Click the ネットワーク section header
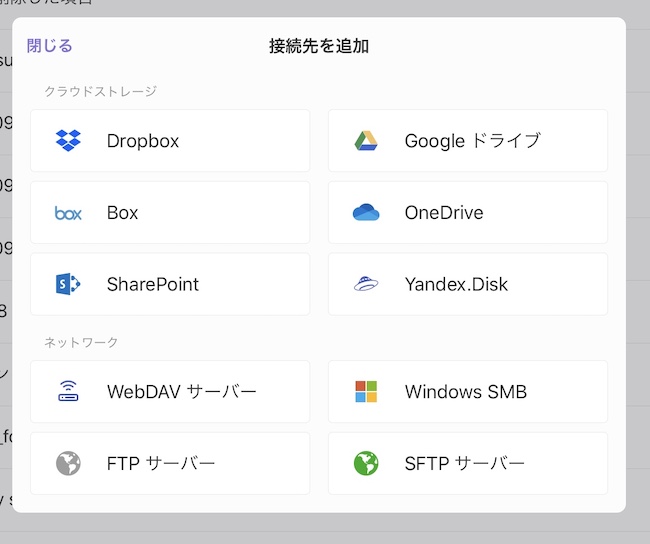The image size is (650, 544). 81,342
